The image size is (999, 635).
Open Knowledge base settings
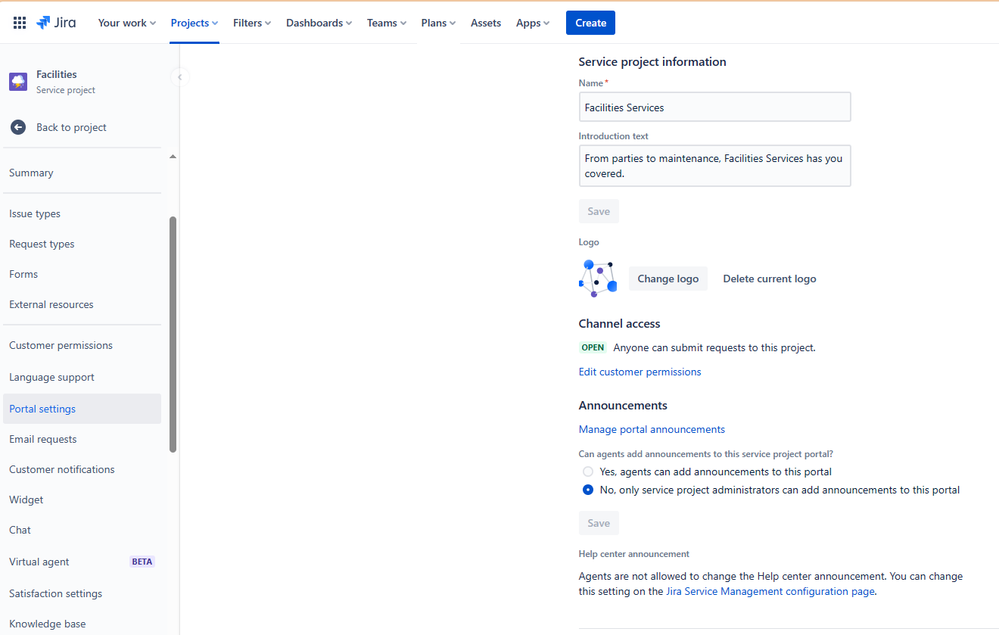pyautogui.click(x=82, y=624)
